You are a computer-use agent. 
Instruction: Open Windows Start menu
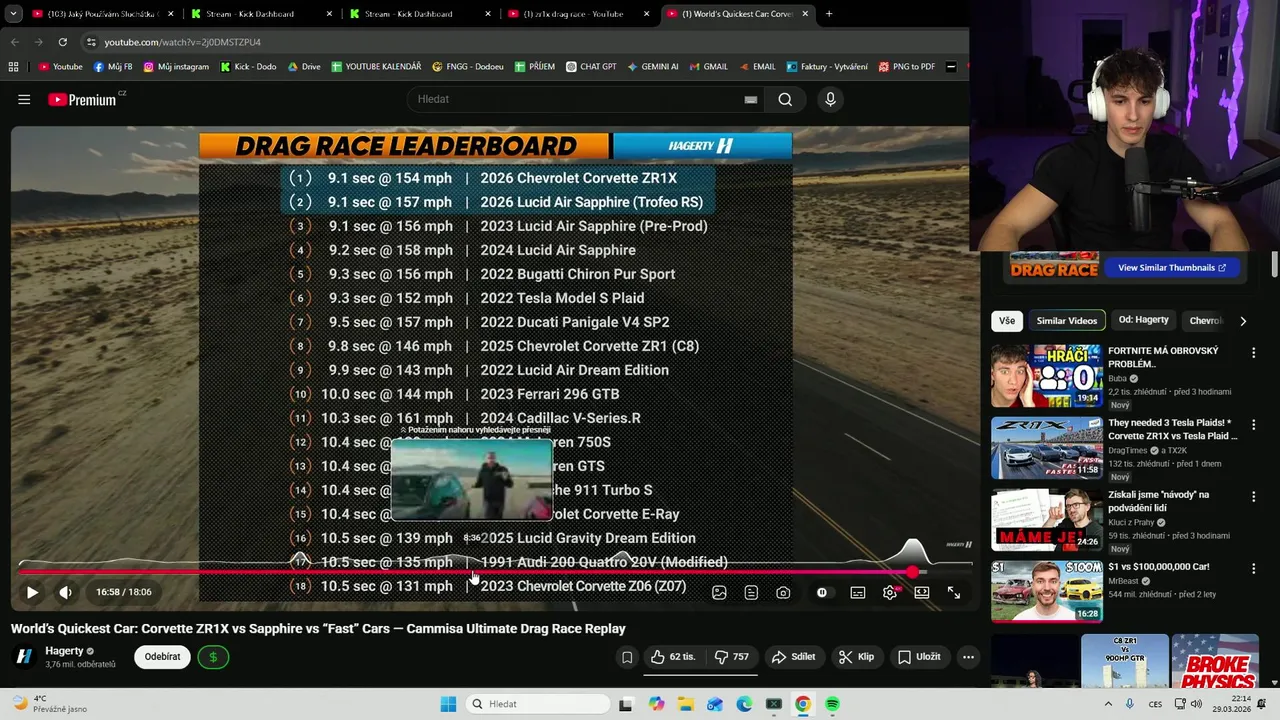tap(448, 704)
